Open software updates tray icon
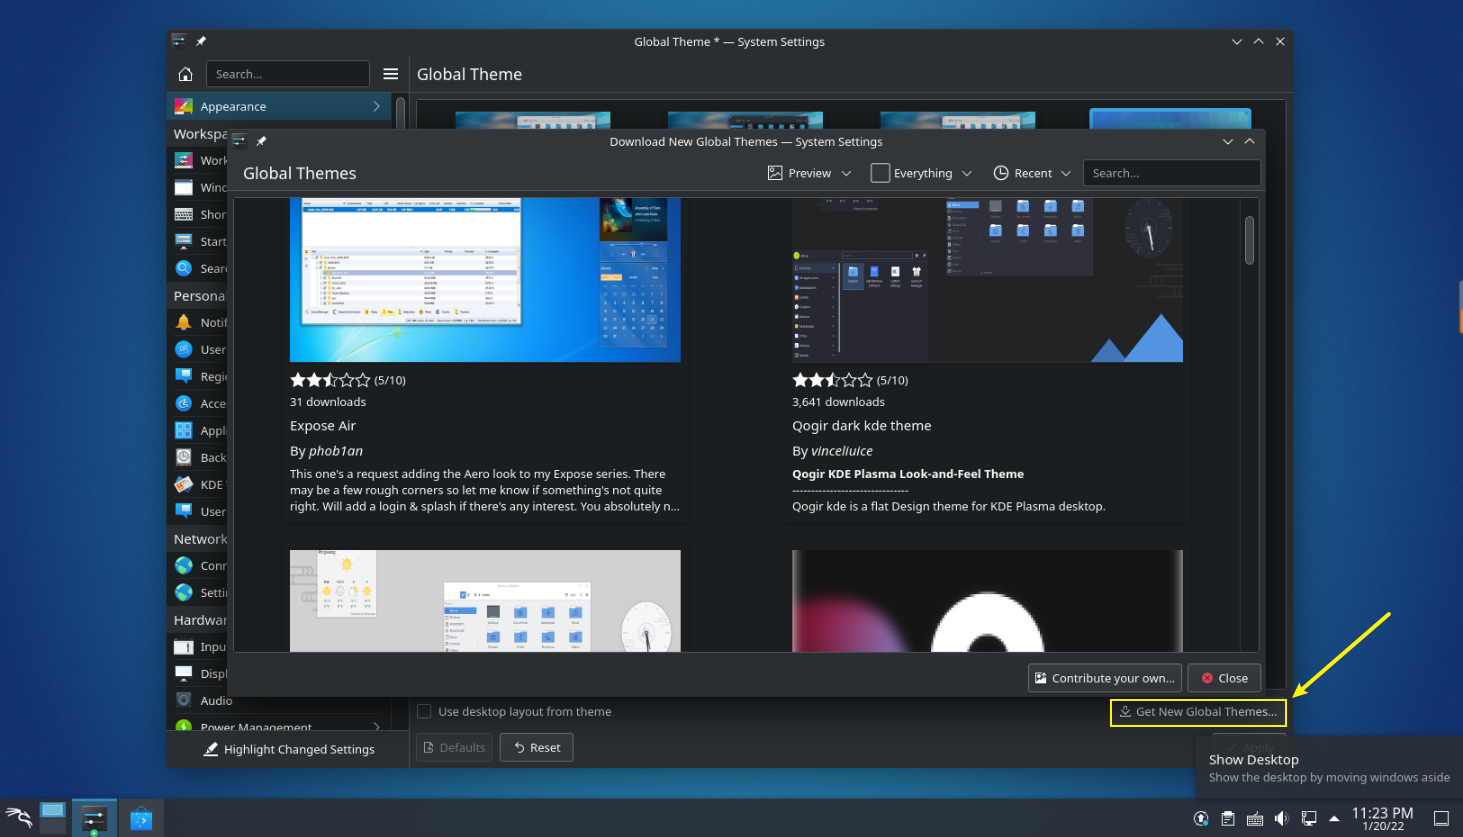This screenshot has width=1463, height=837. tap(1201, 818)
